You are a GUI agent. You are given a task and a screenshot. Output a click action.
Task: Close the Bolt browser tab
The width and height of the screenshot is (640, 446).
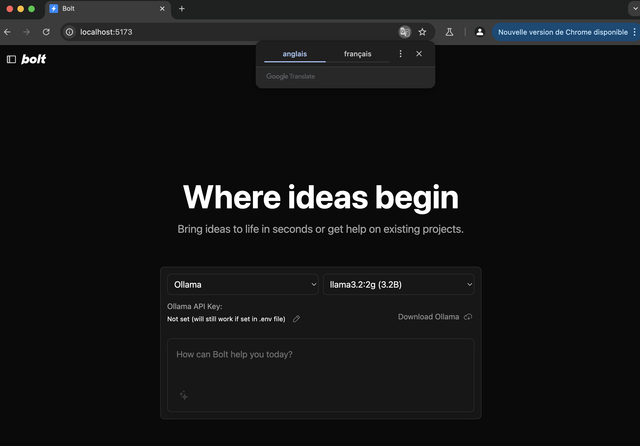click(x=162, y=9)
